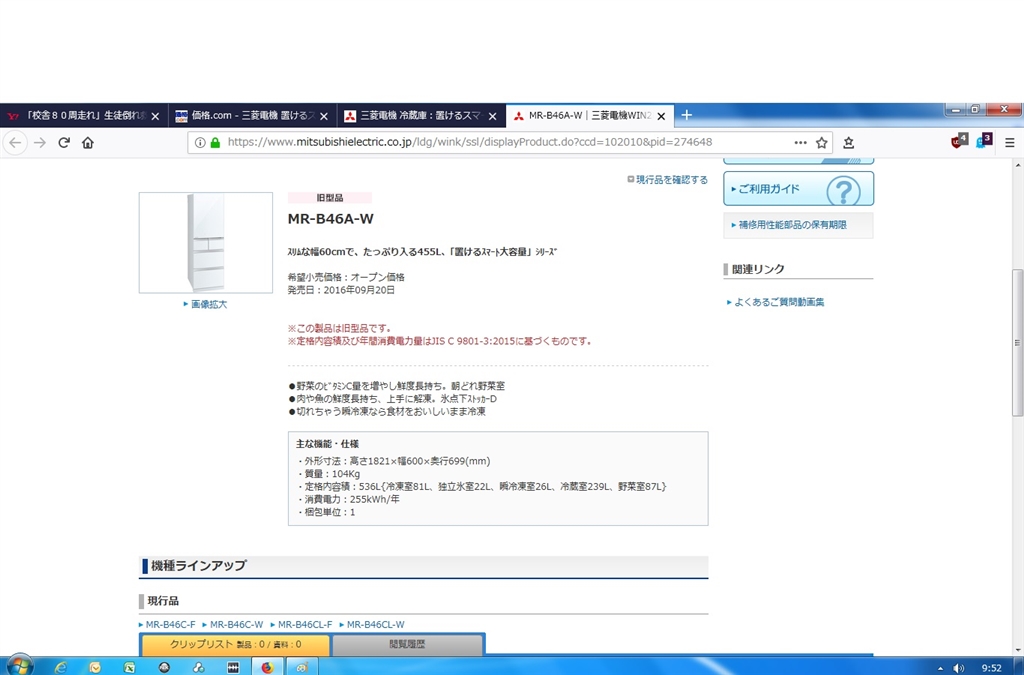Close the MR-B46A-W tab
This screenshot has height=675, width=1024.
click(661, 116)
